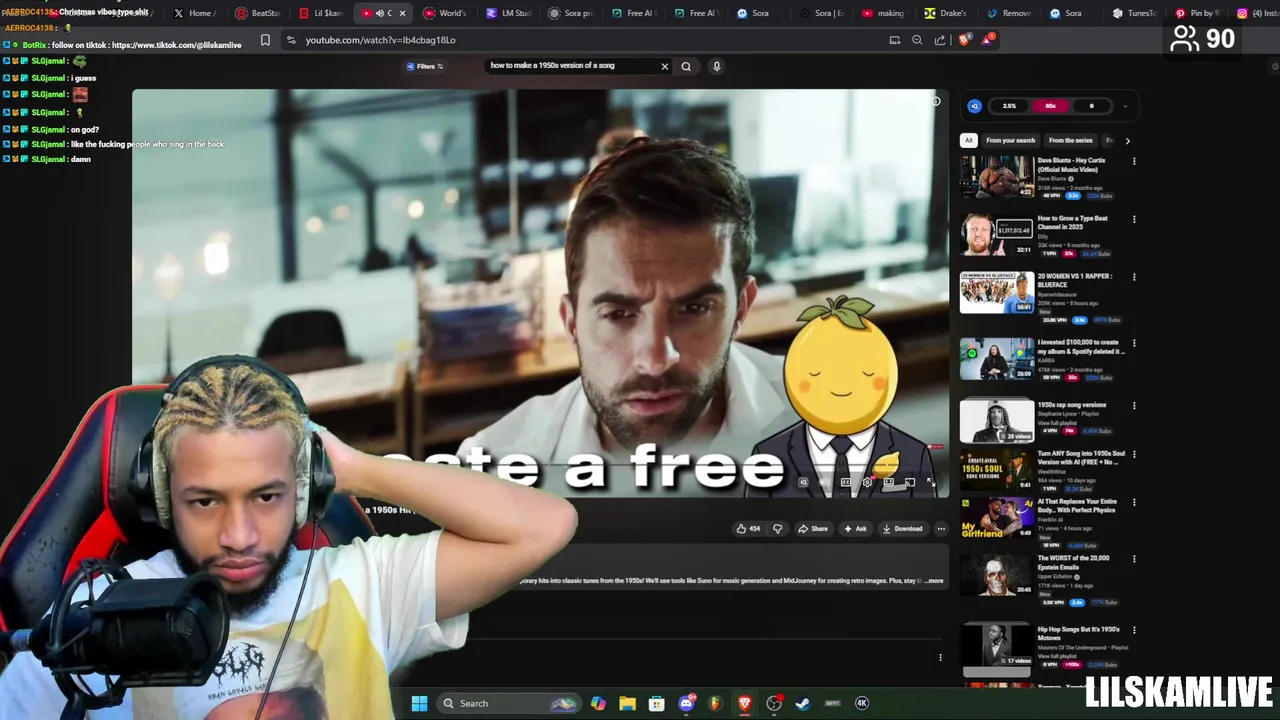Click the zoom magnifier icon in address bar
The height and width of the screenshot is (720, 1280).
(x=917, y=40)
